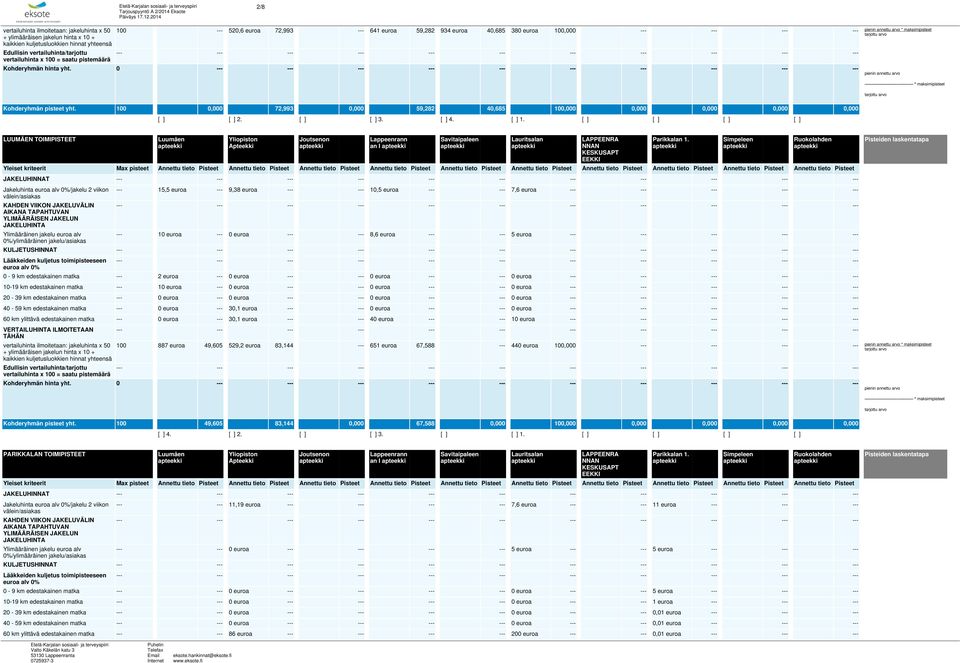Select the '15,5 euroa' cell
Screen dimensions: 960x663
click(x=172, y=190)
